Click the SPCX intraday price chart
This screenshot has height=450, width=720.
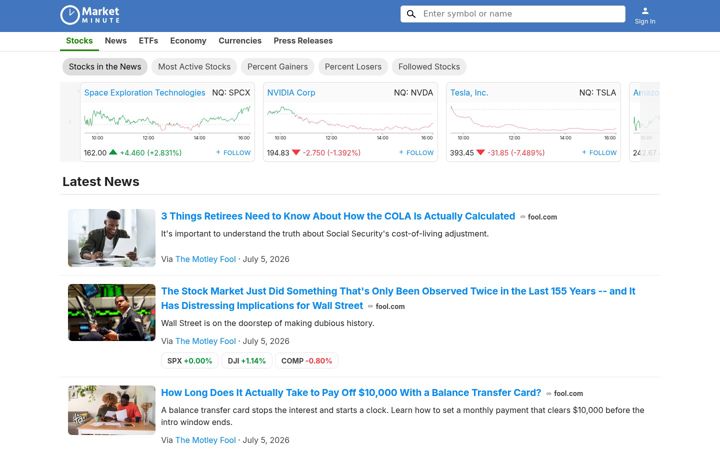(167, 122)
